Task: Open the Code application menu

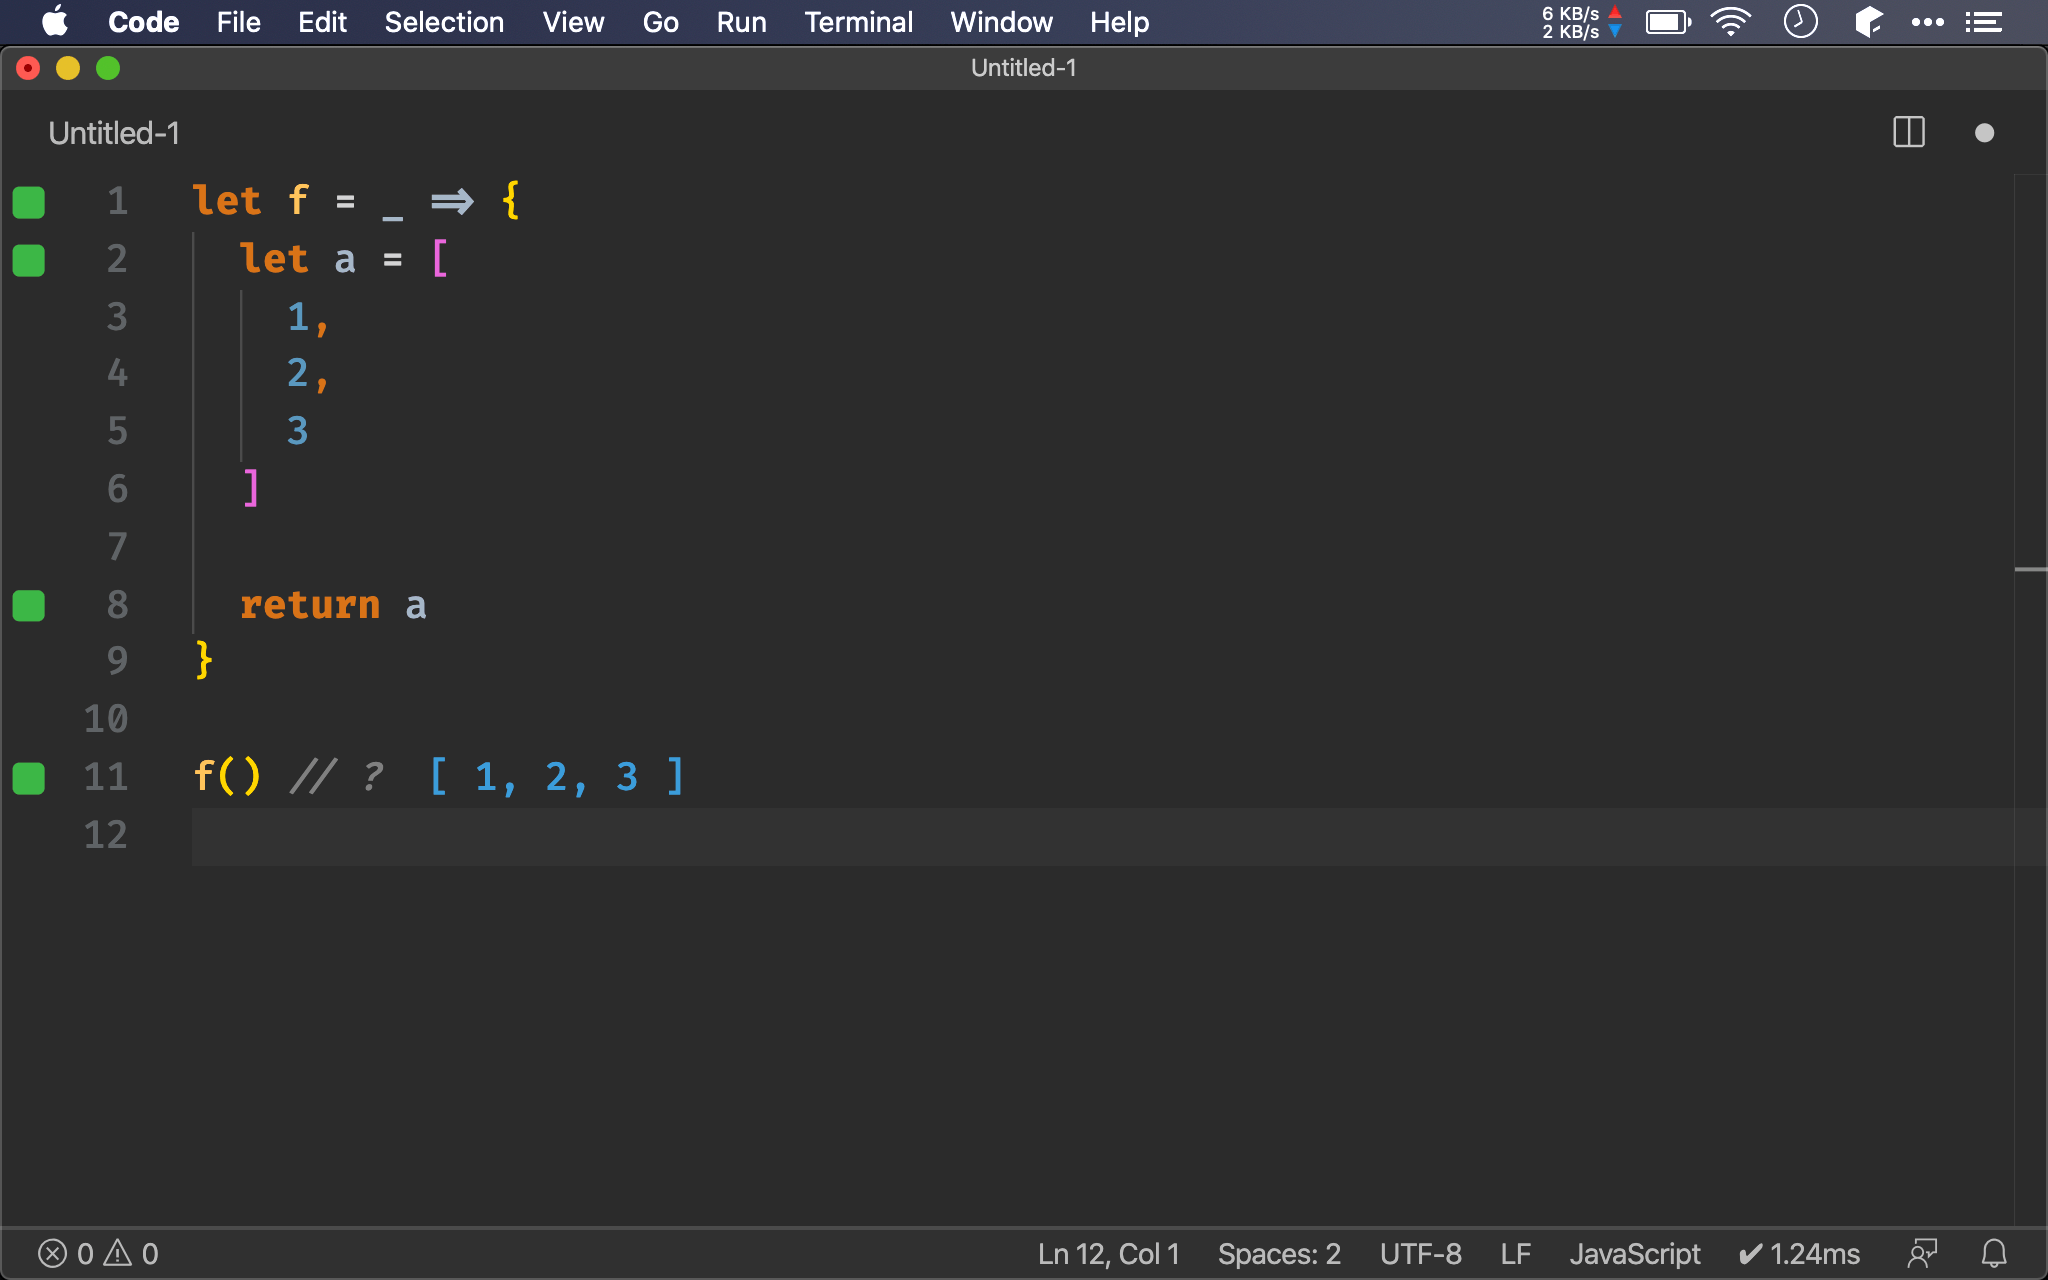Action: coord(143,22)
